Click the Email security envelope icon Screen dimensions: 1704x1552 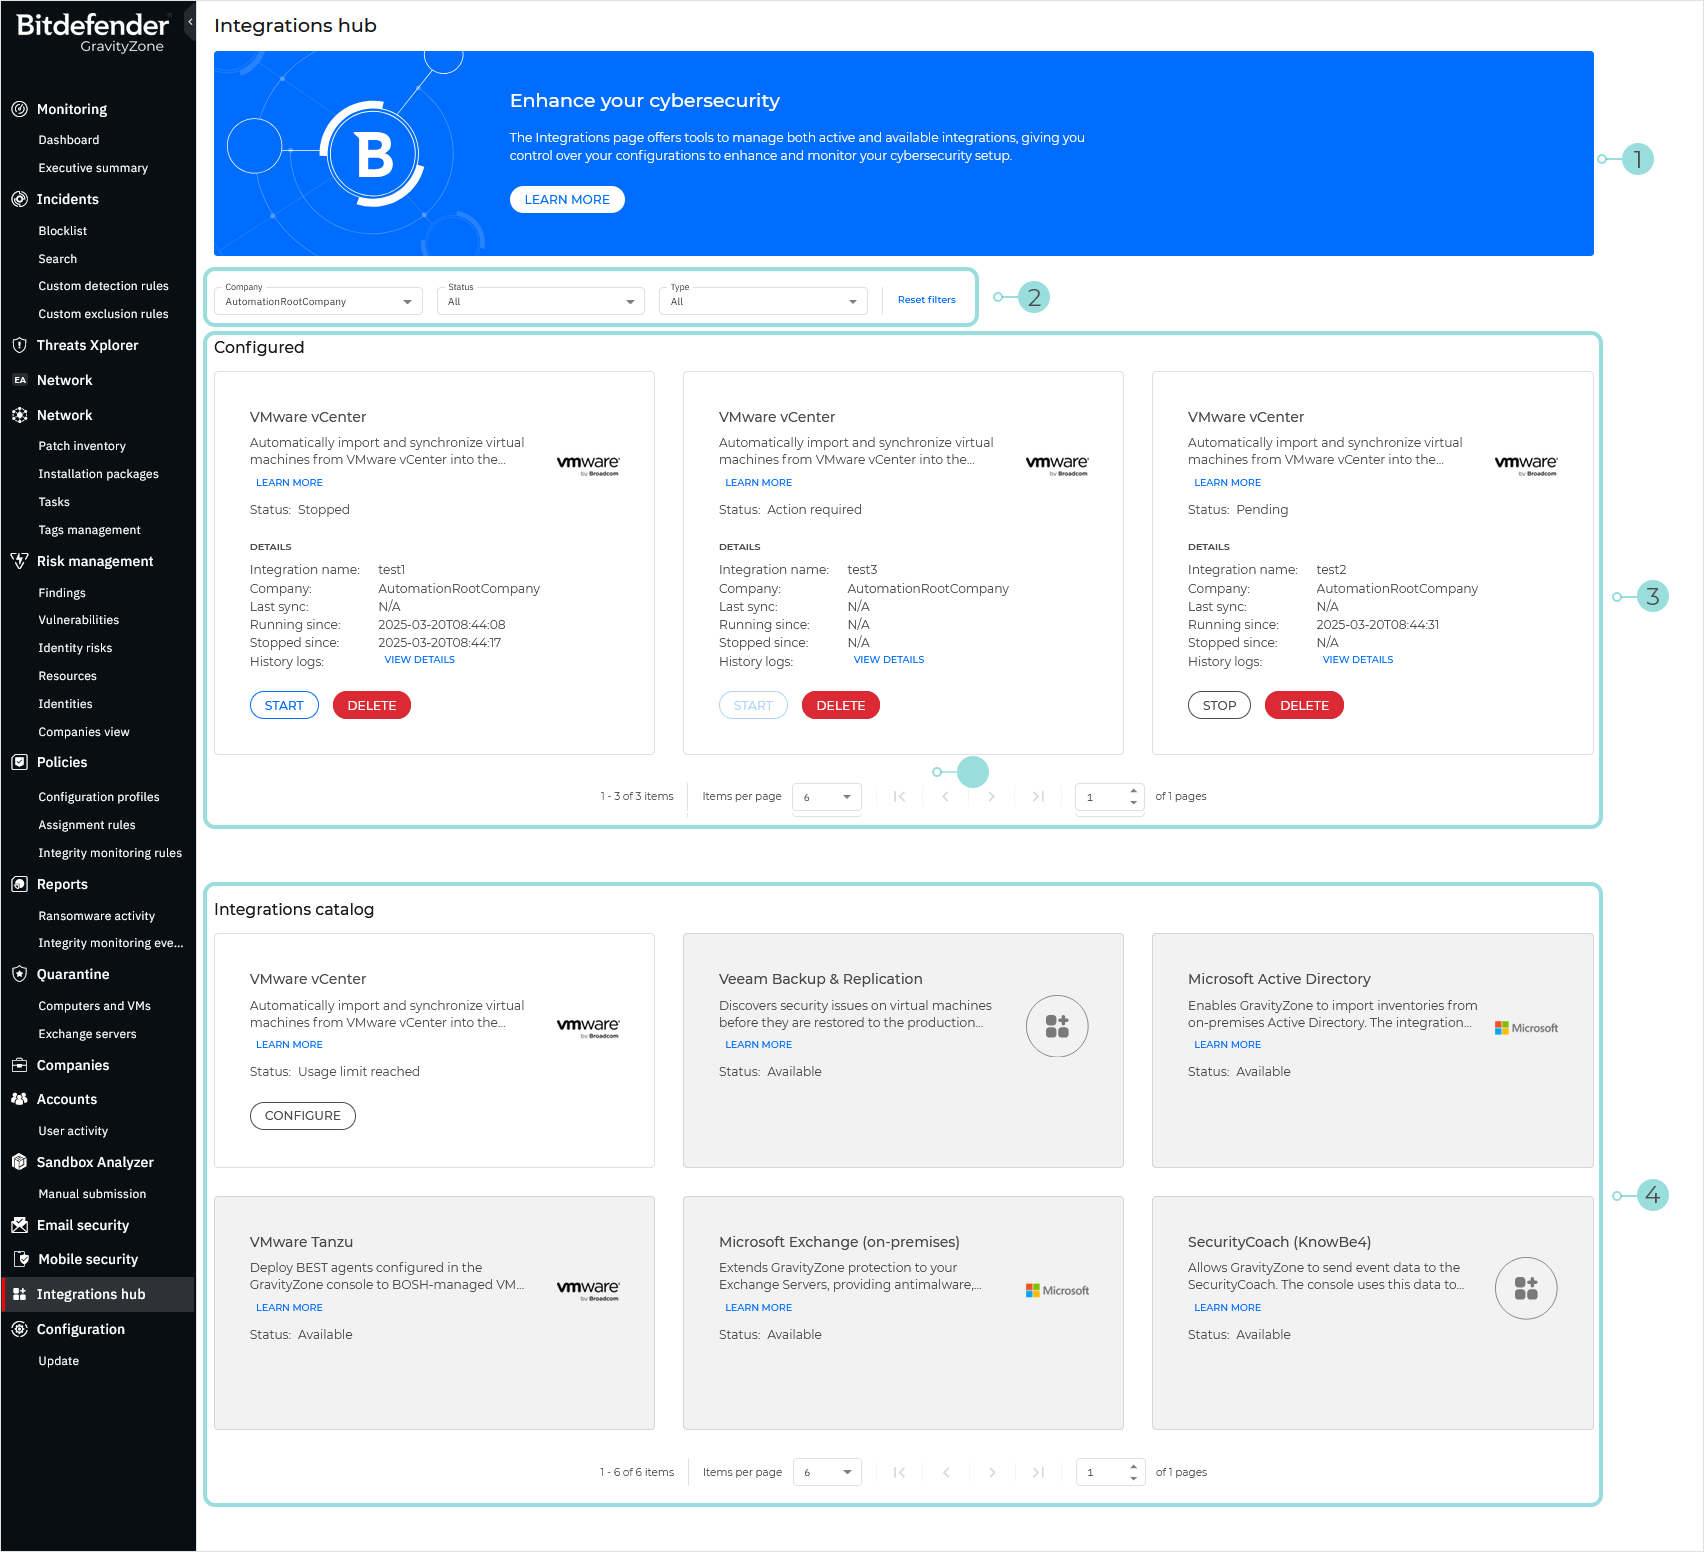[x=19, y=1225]
